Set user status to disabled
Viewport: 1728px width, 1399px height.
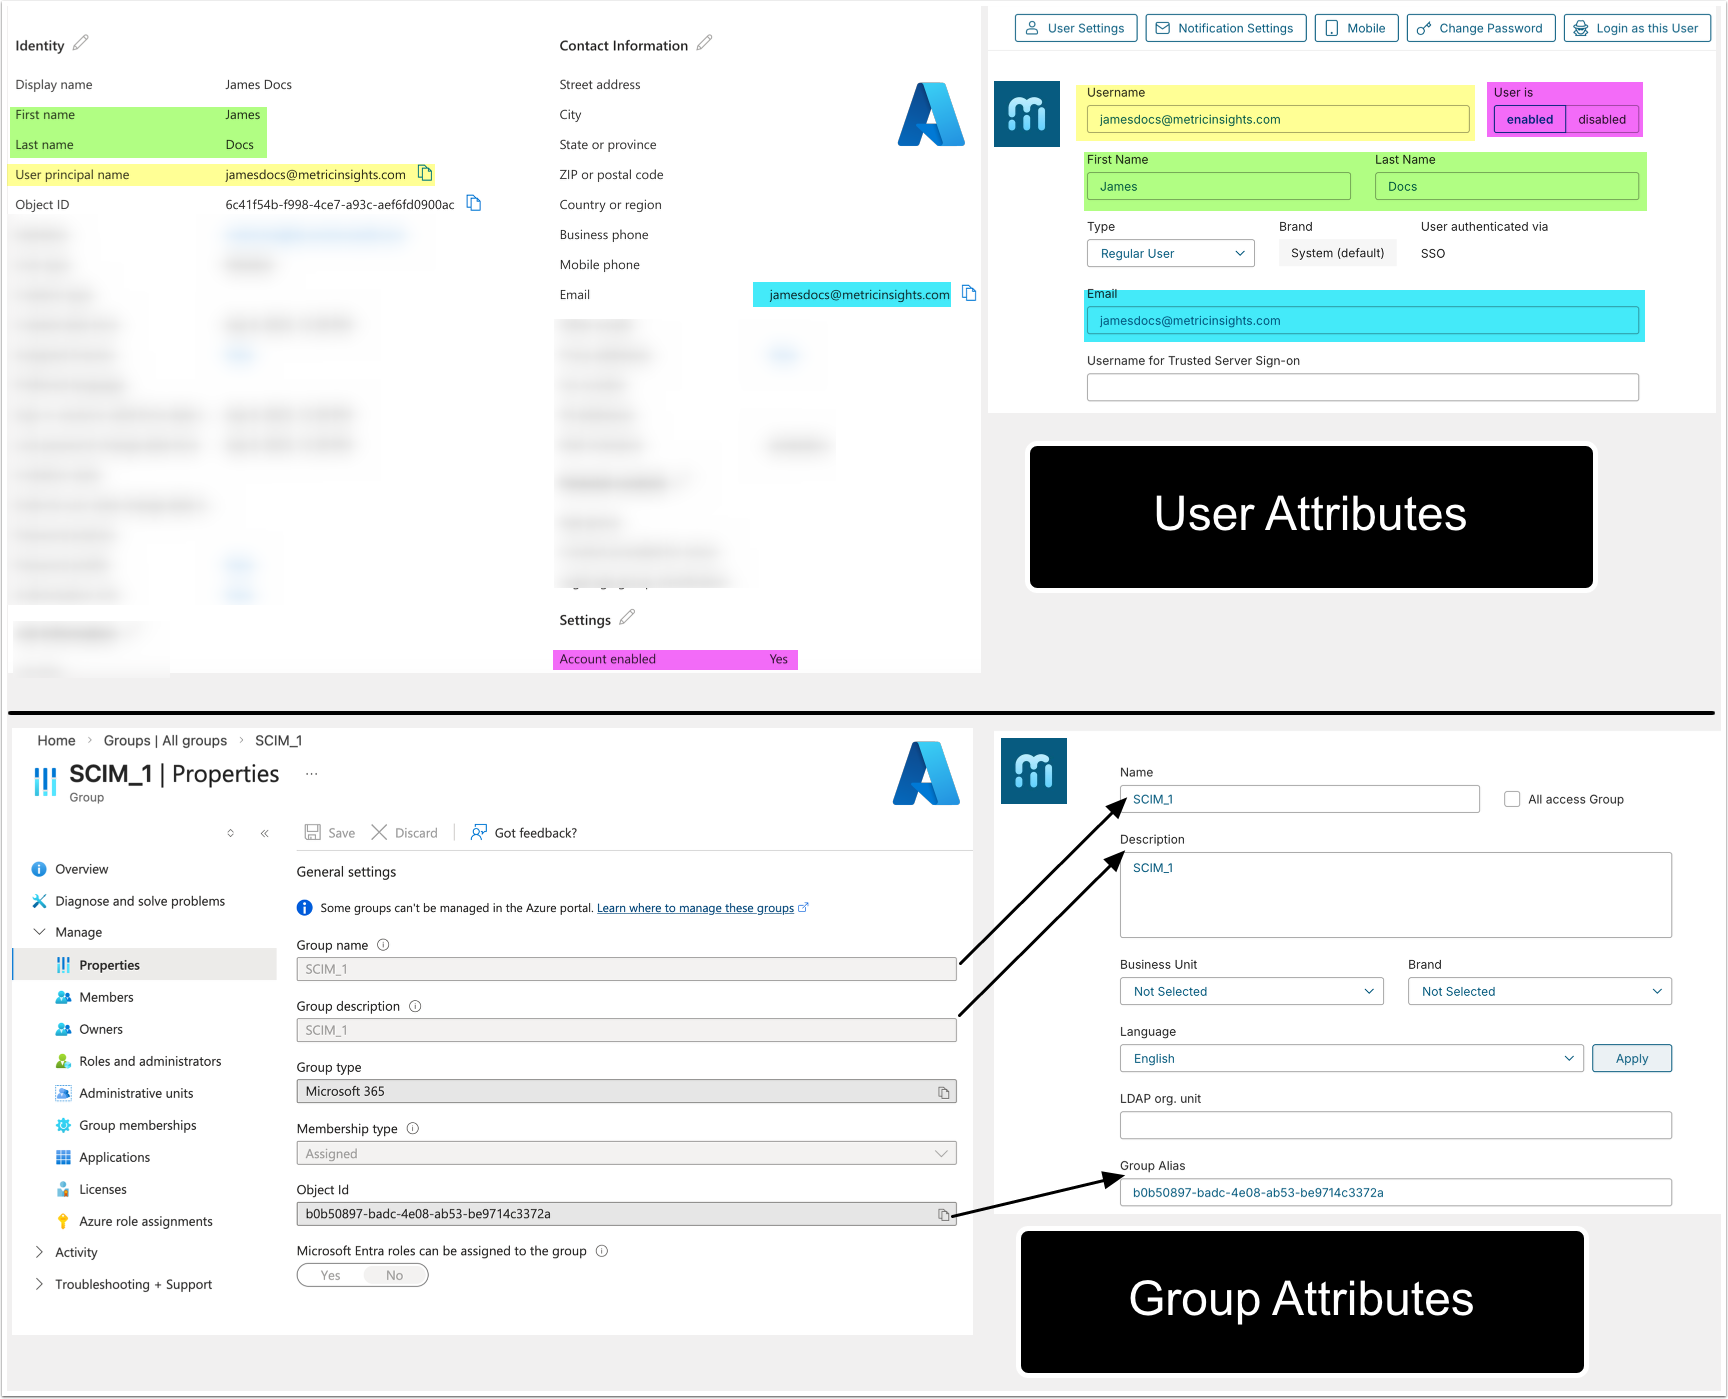[1602, 119]
